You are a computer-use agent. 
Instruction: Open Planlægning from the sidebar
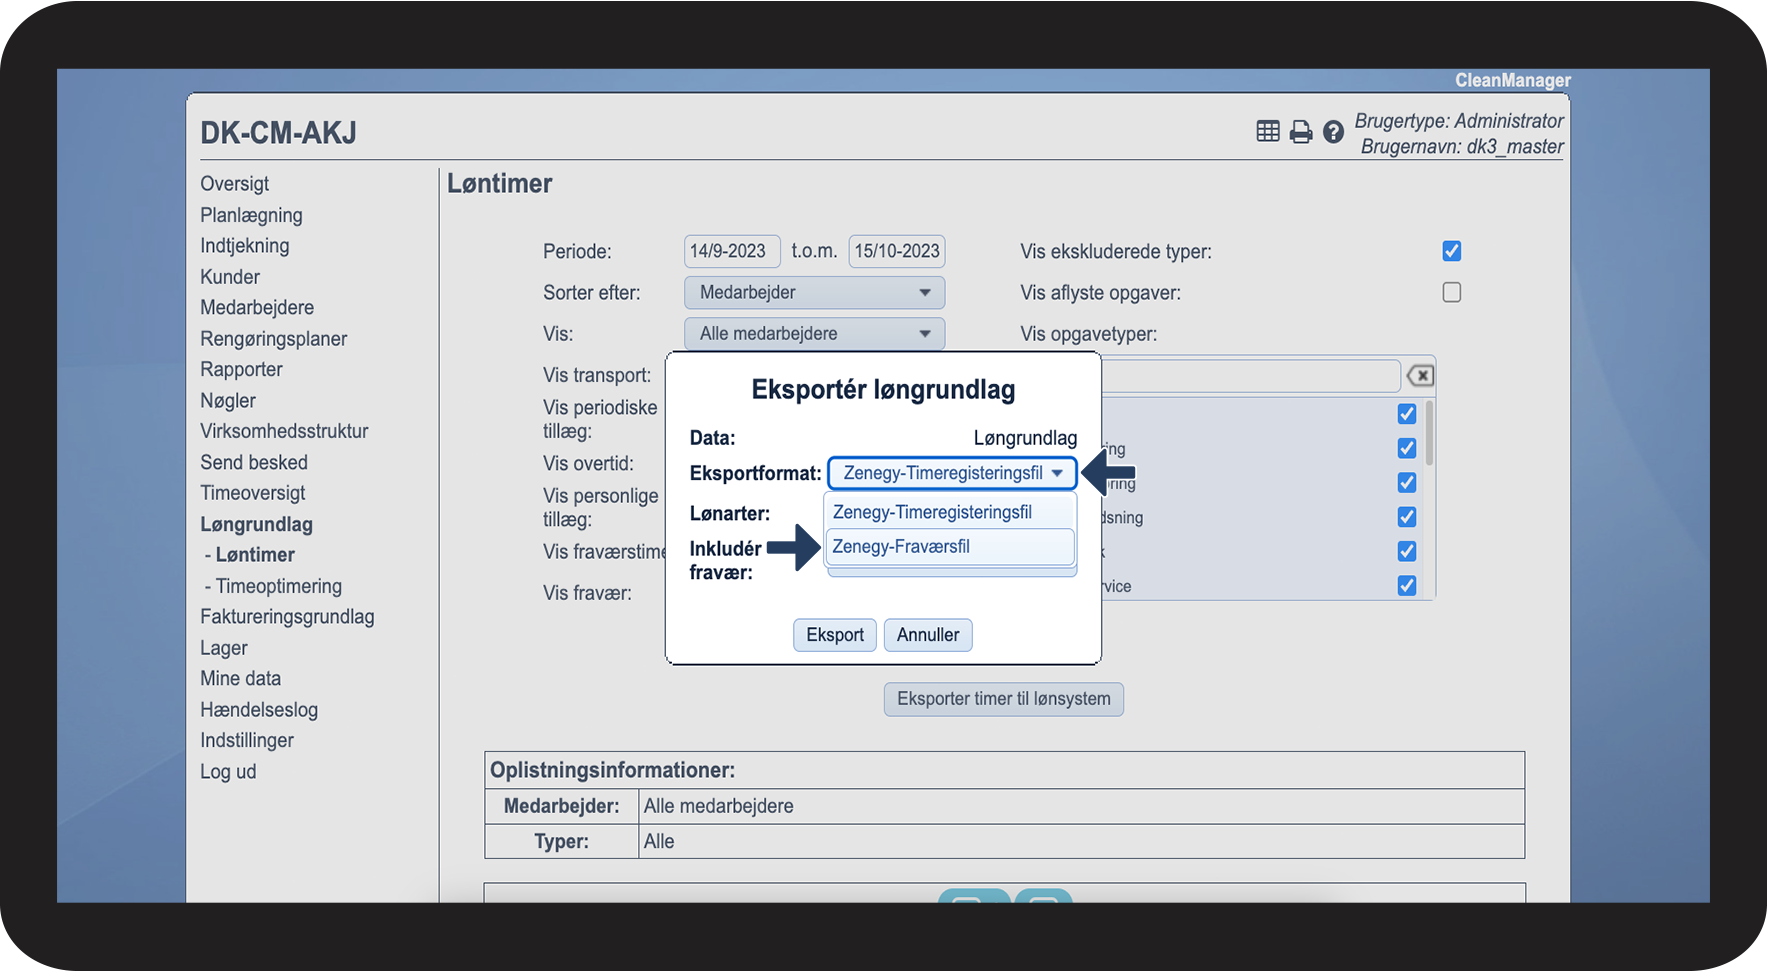pos(251,215)
